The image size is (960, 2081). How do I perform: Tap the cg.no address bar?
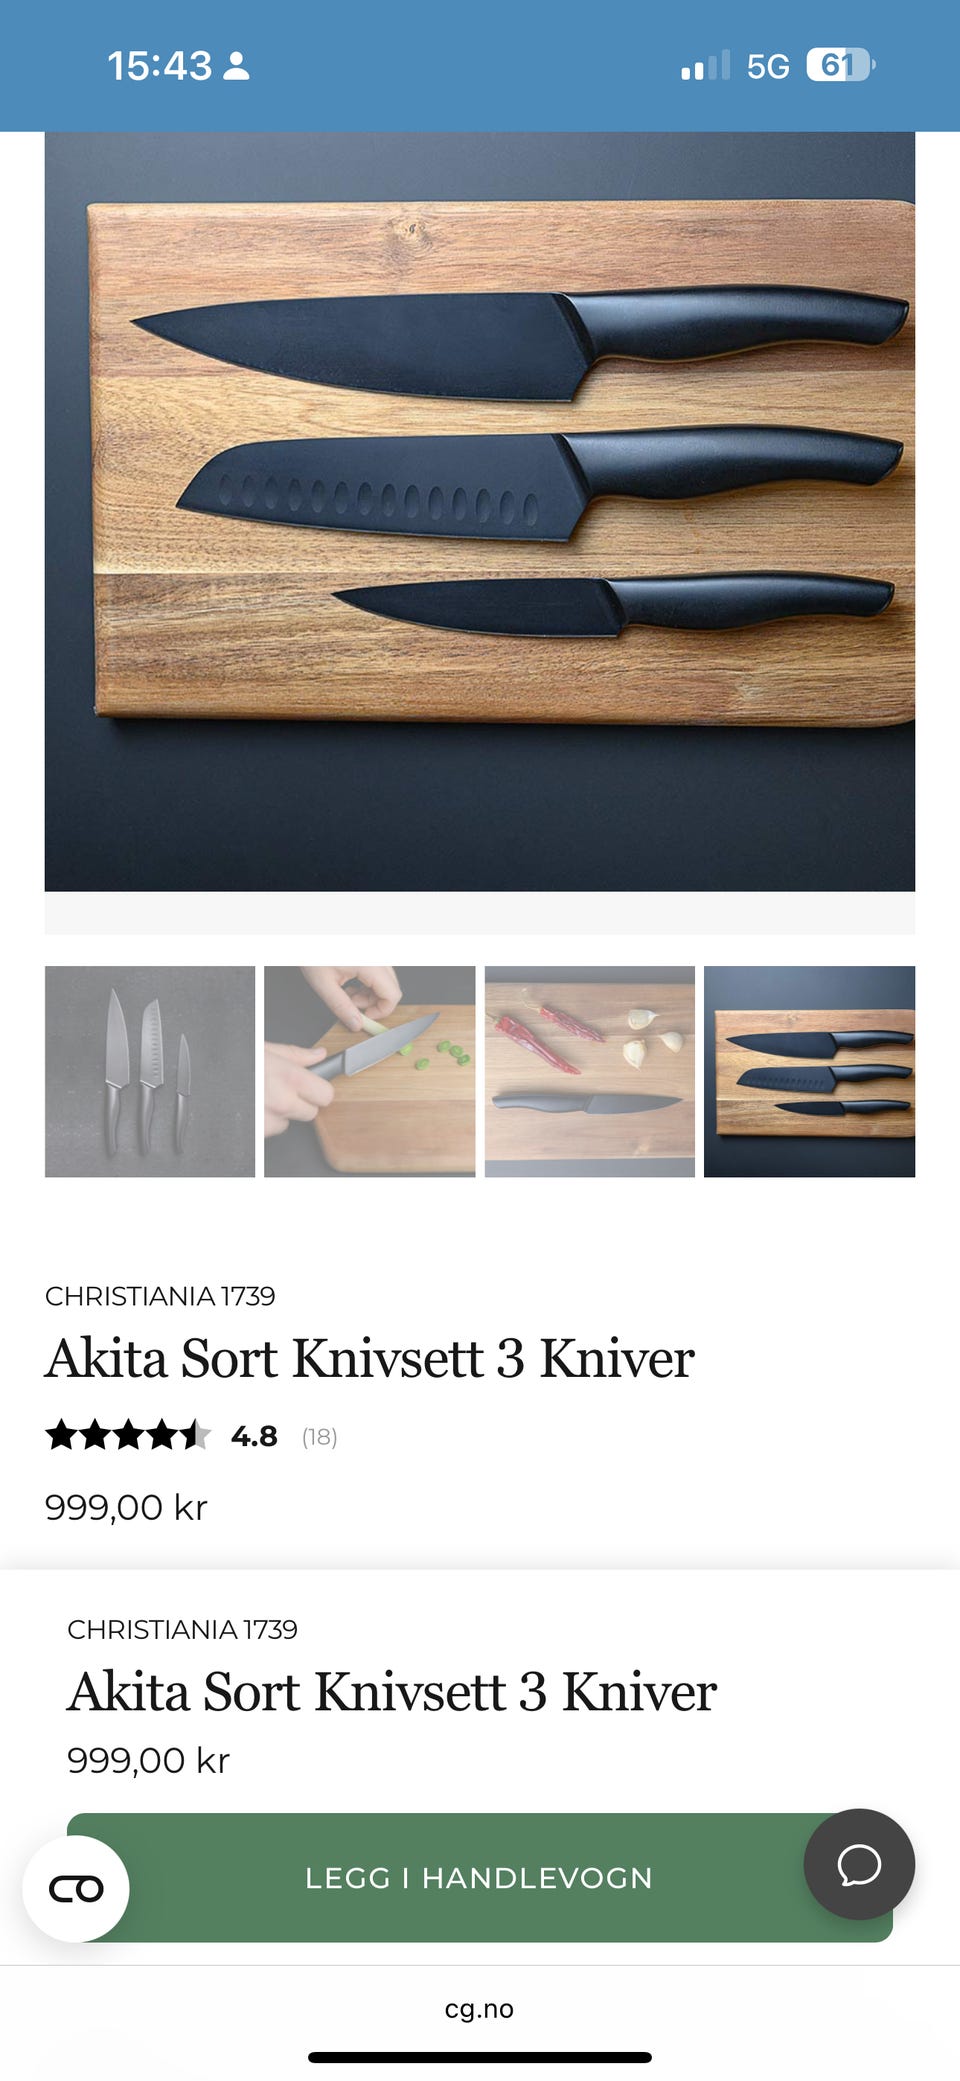[x=480, y=2009]
